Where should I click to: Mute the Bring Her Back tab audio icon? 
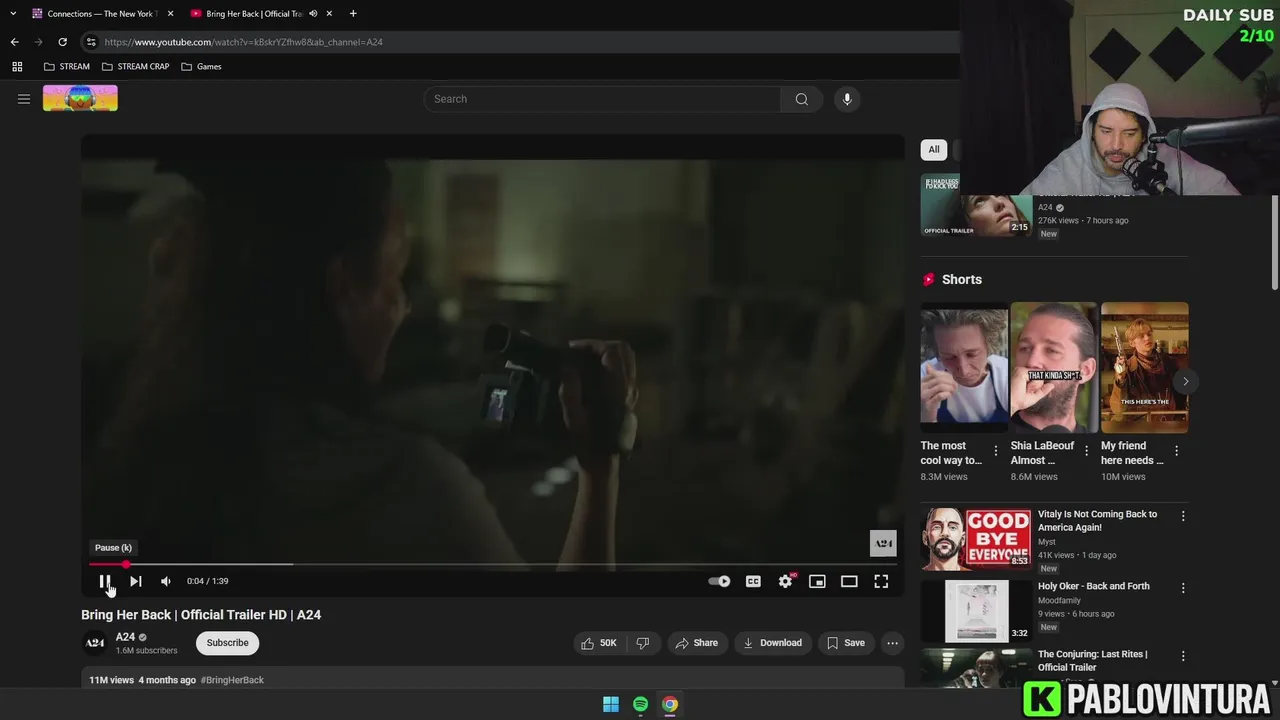pos(313,14)
